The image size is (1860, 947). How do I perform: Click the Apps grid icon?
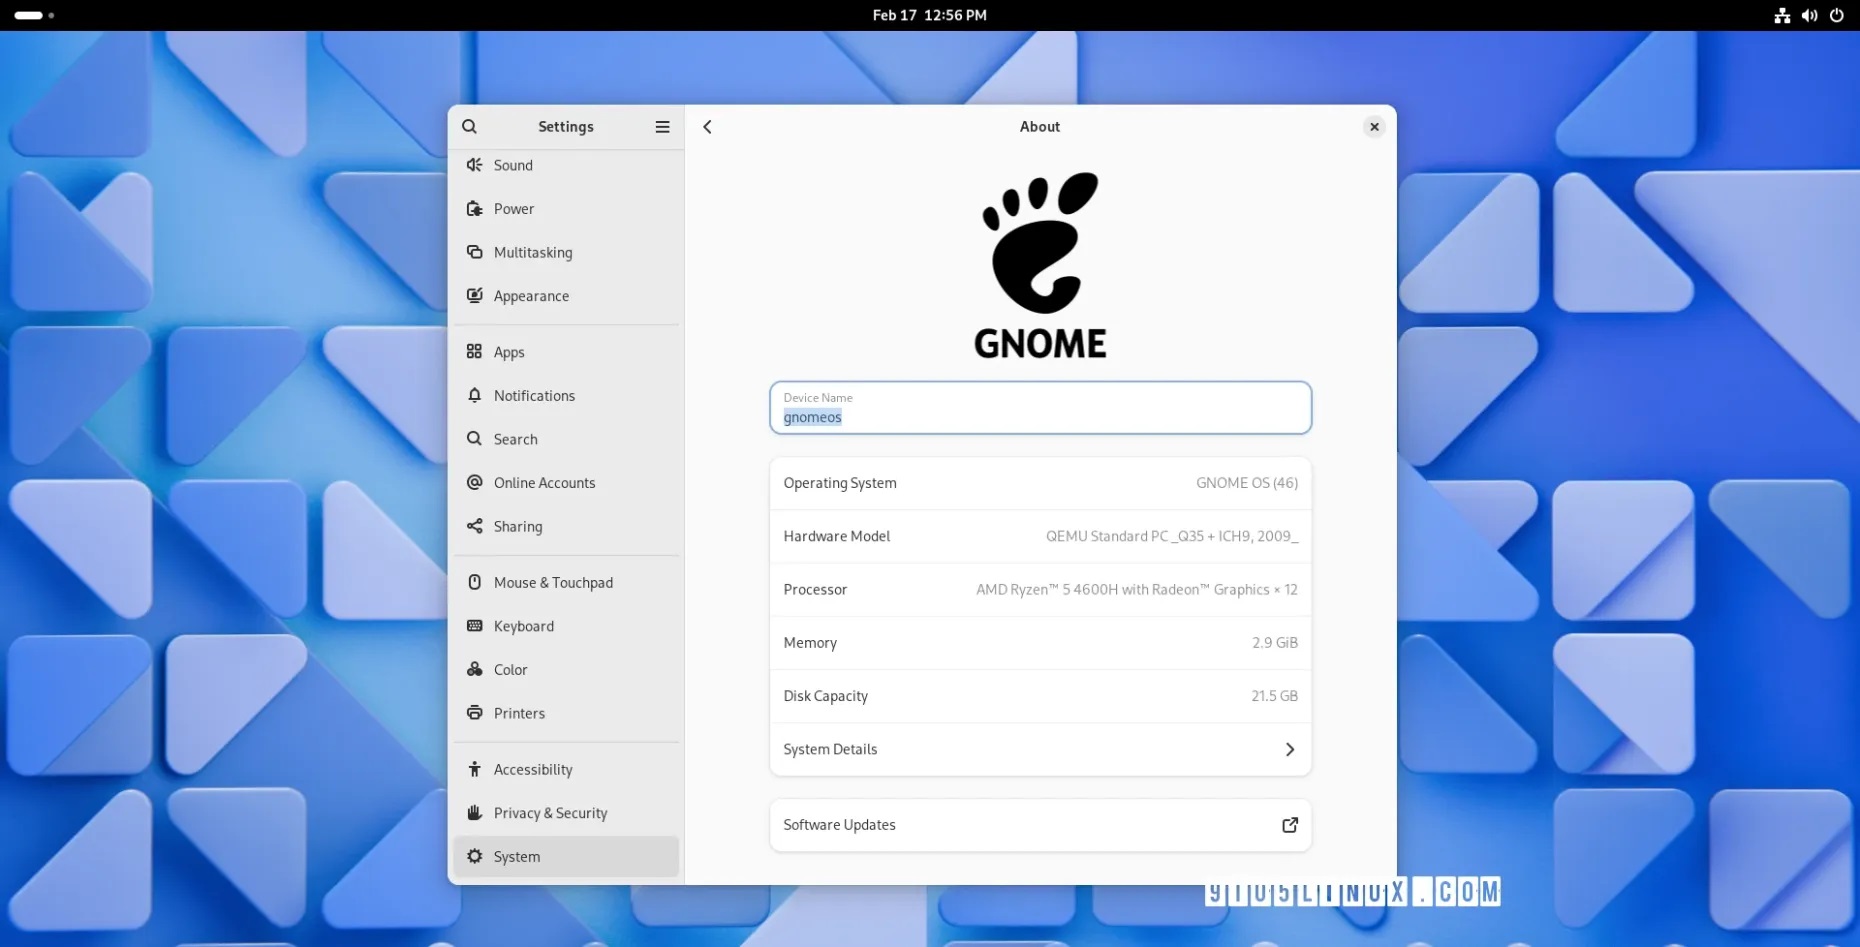coord(475,352)
